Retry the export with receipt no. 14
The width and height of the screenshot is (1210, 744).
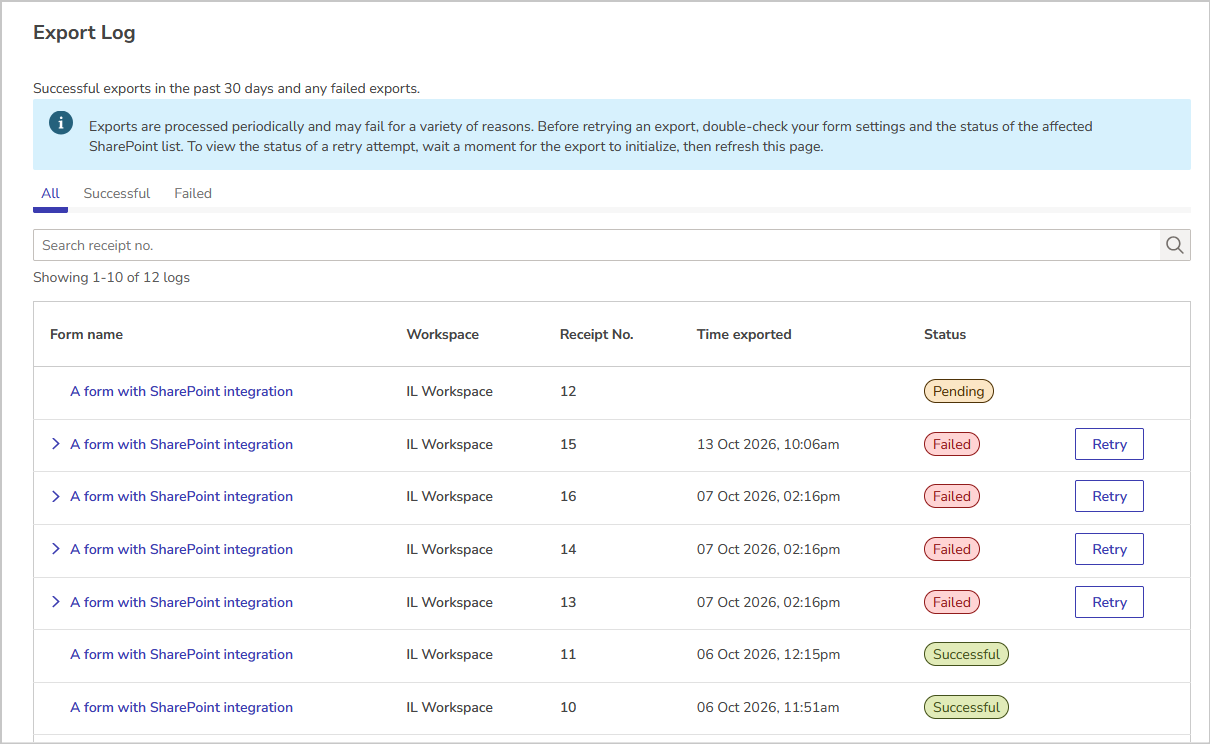[x=1109, y=549]
